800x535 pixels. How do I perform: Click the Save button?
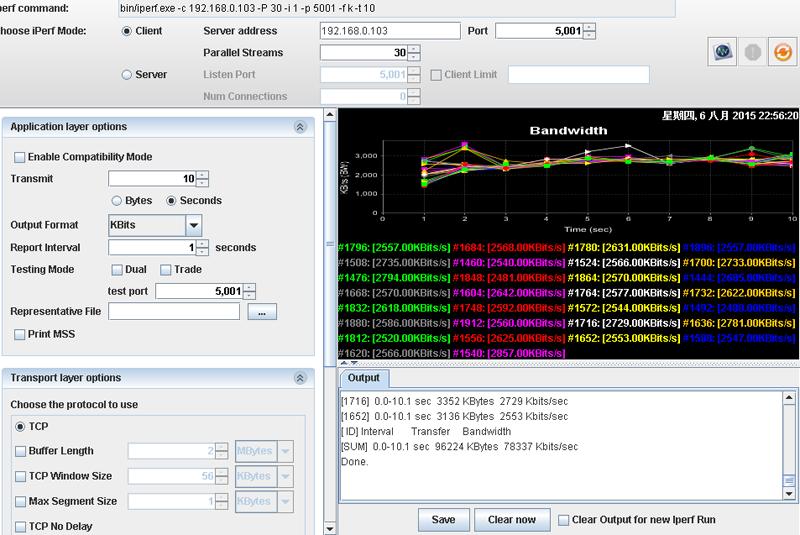[x=443, y=519]
